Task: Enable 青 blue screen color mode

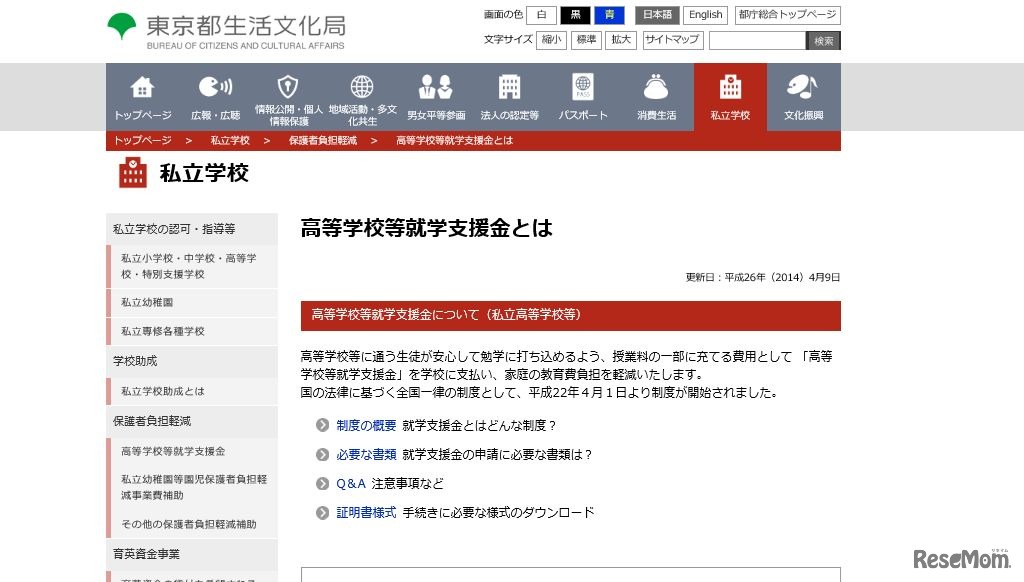Action: pyautogui.click(x=610, y=15)
